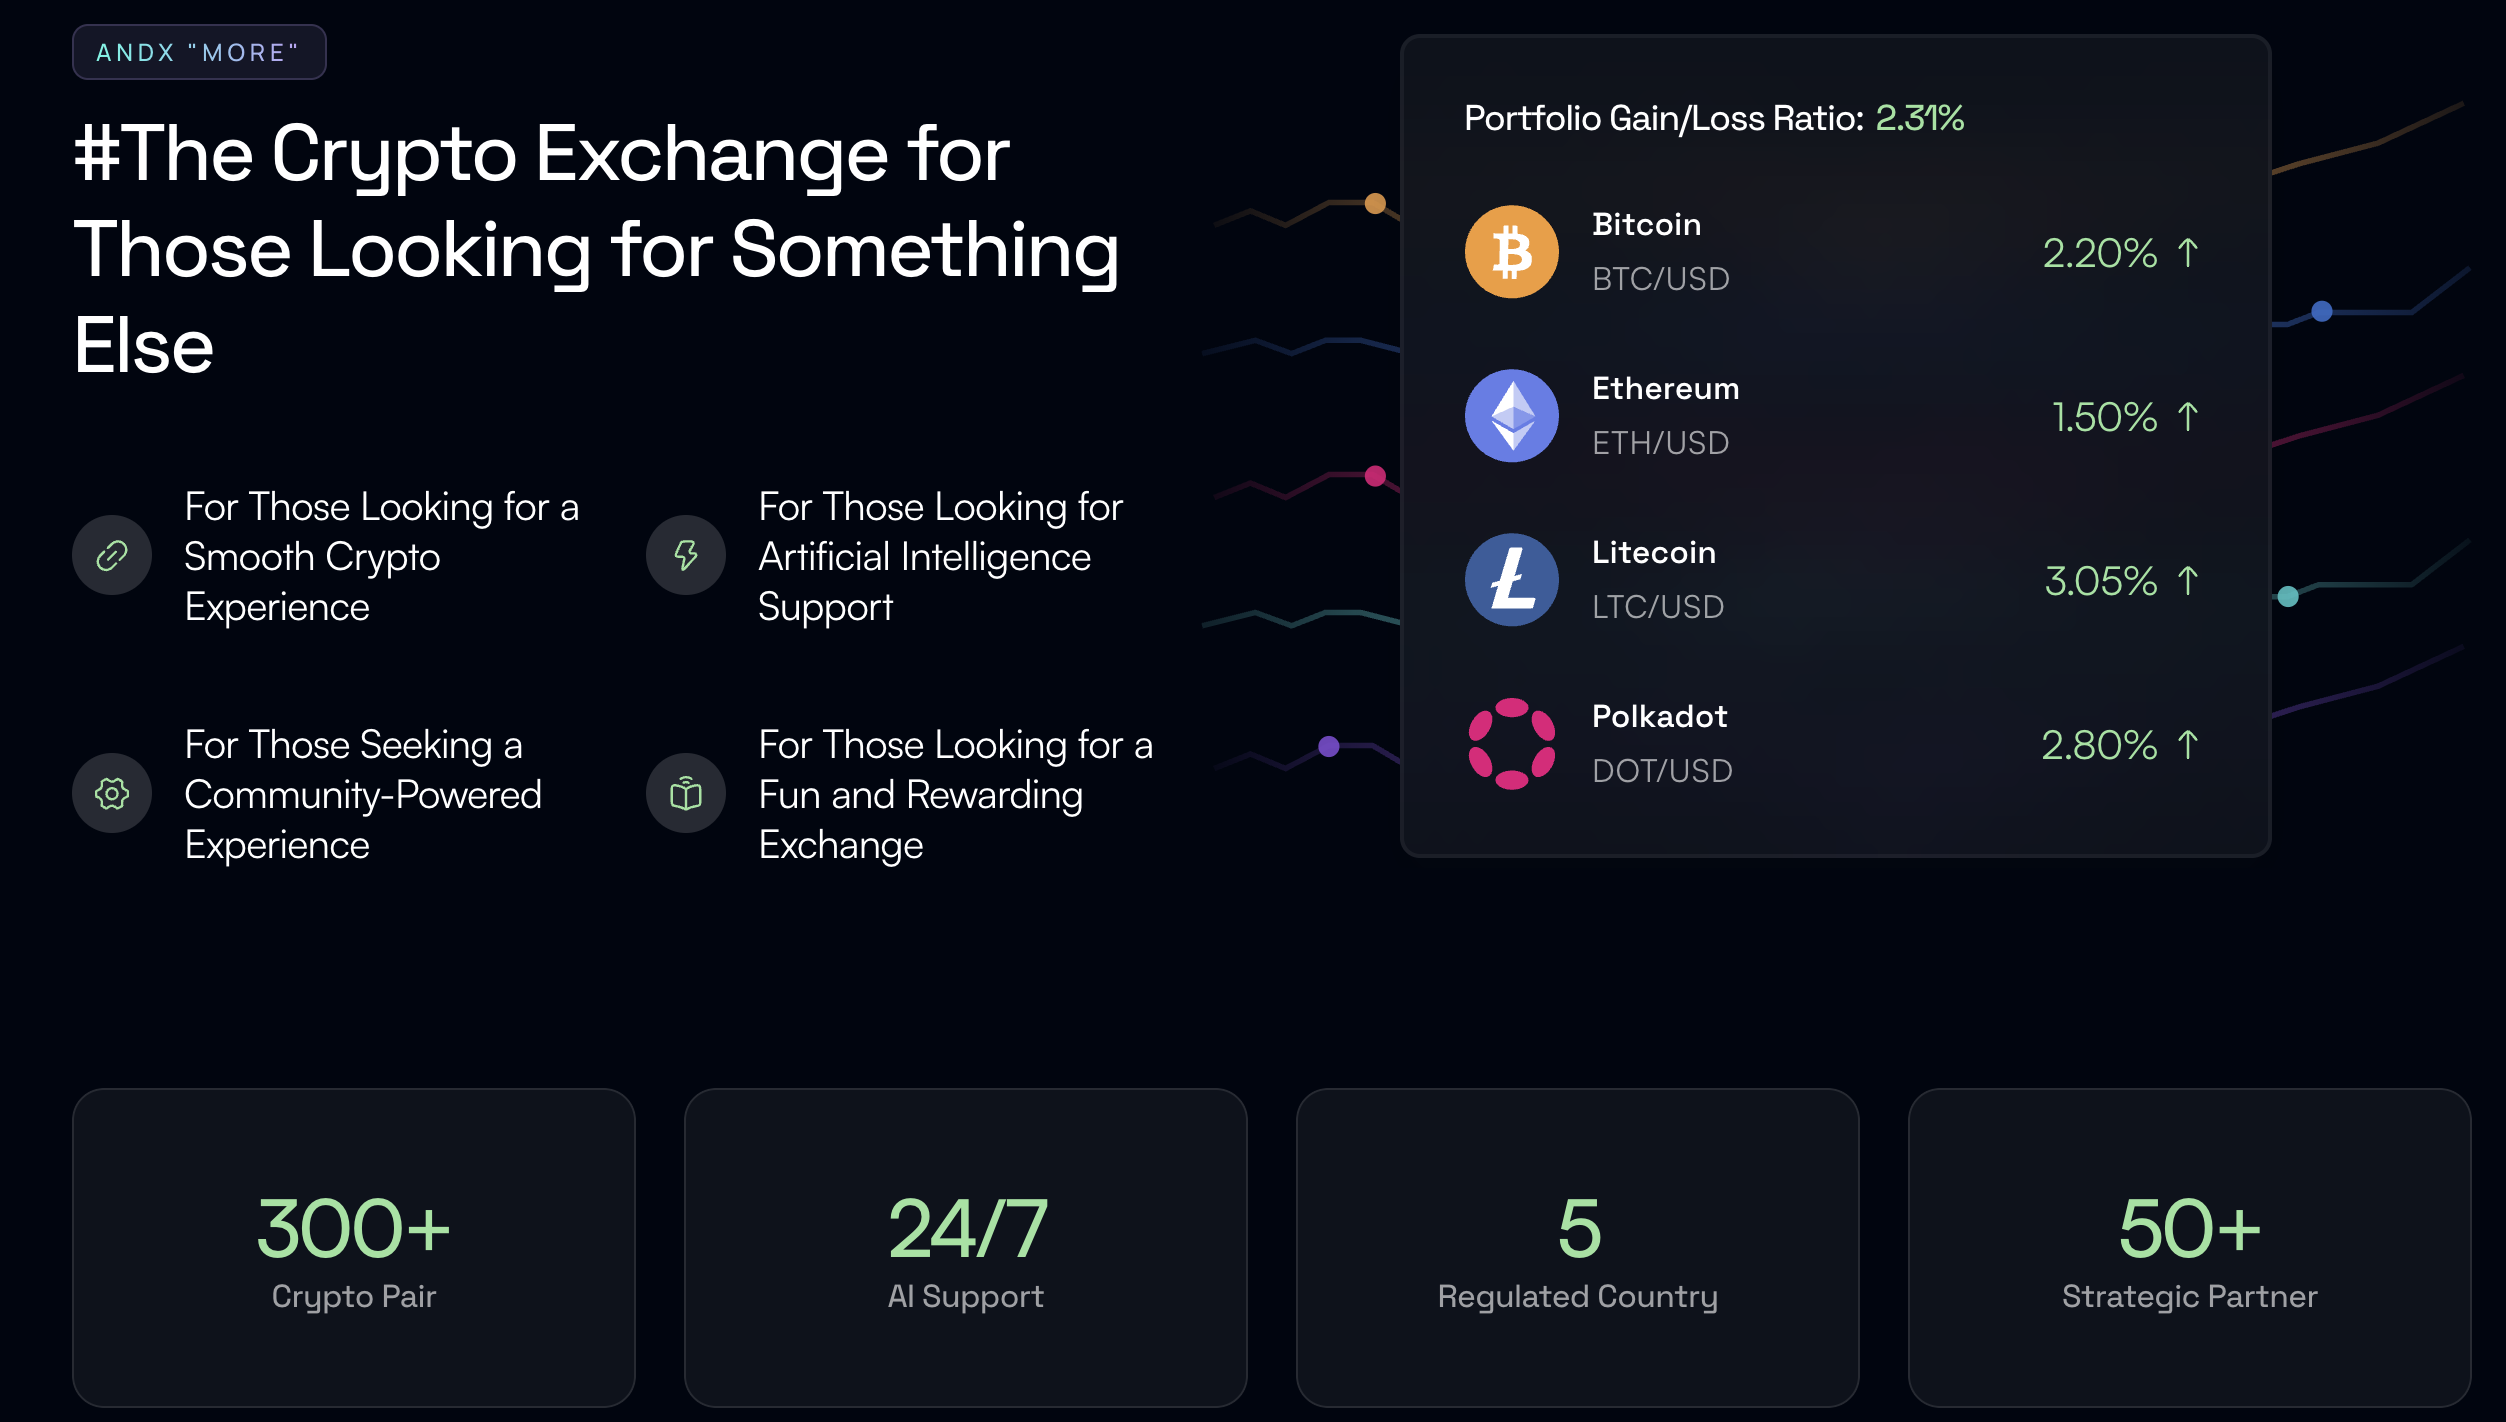
Task: Click the Portfolio Gain/Loss Ratio 2.31% value
Action: click(x=1920, y=118)
